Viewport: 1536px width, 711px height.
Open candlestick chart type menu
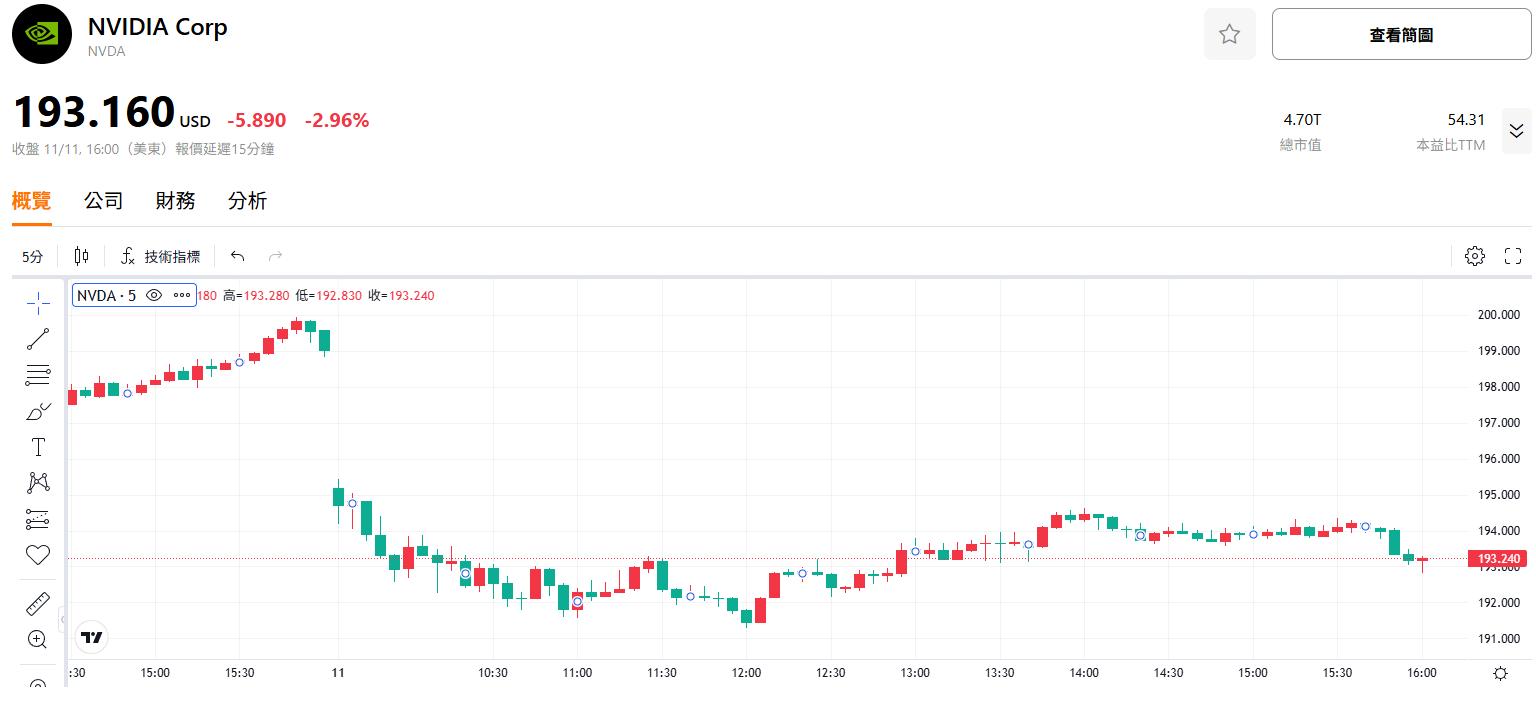tap(82, 256)
